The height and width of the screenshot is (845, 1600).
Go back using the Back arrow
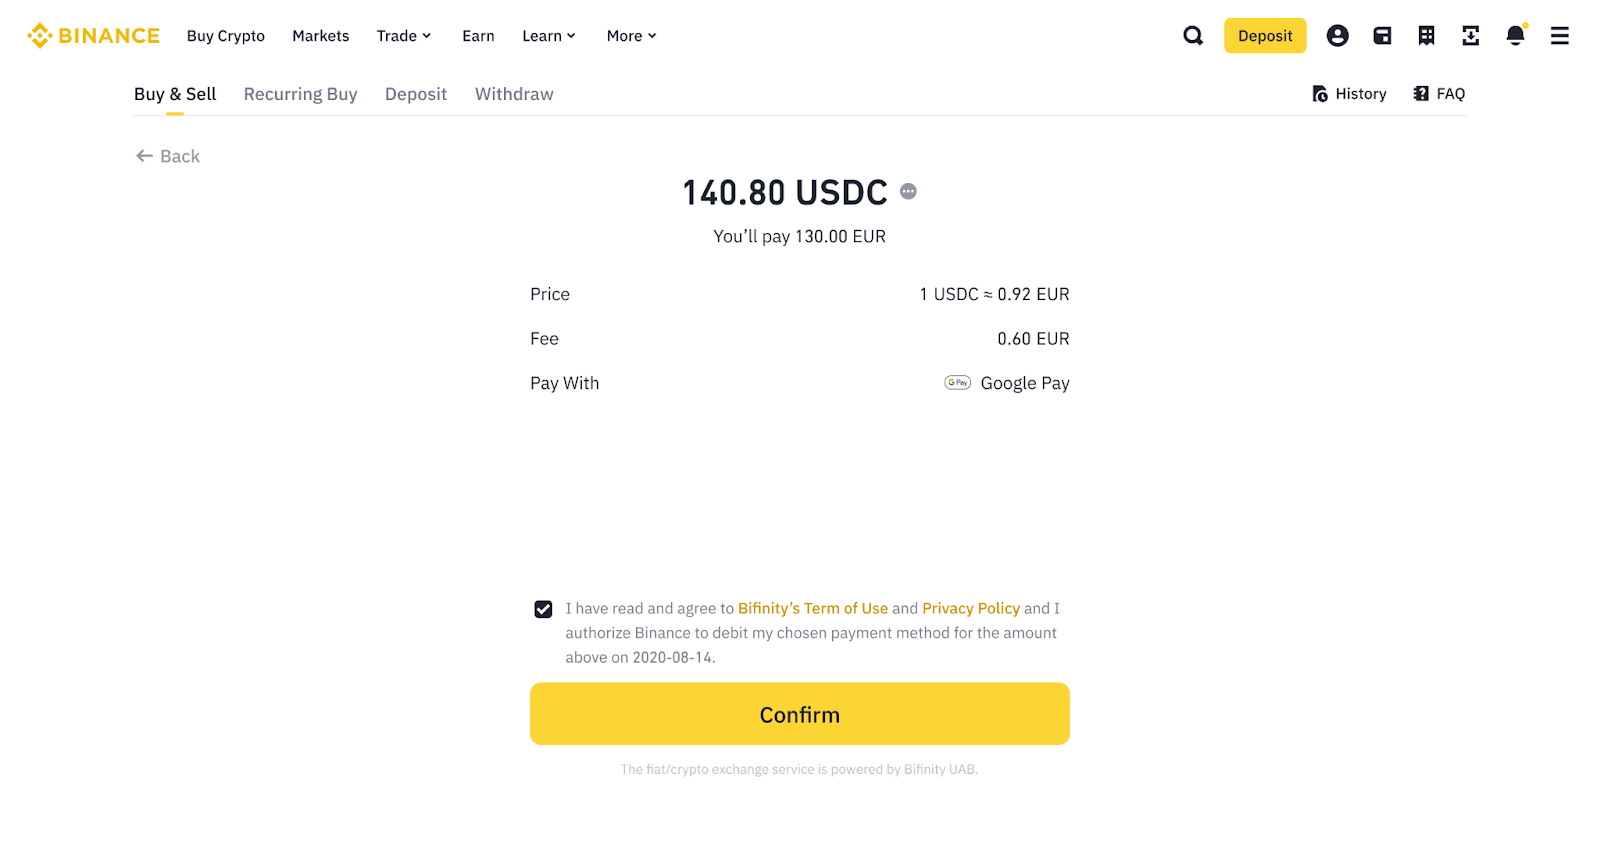pyautogui.click(x=168, y=156)
